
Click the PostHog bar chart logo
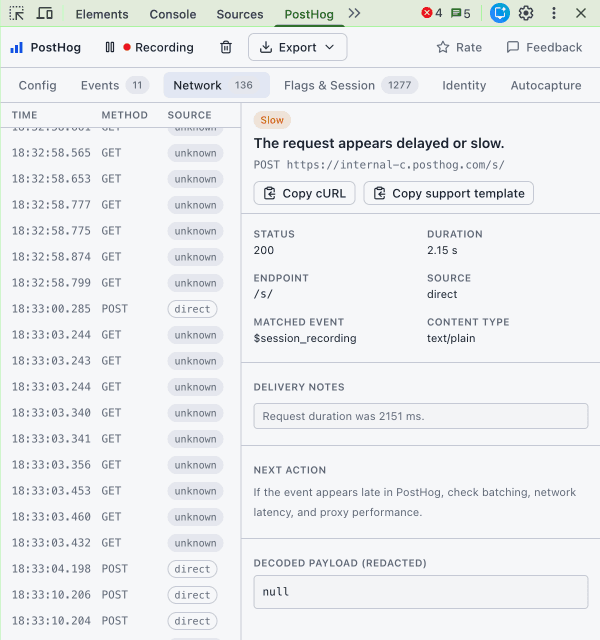click(16, 48)
